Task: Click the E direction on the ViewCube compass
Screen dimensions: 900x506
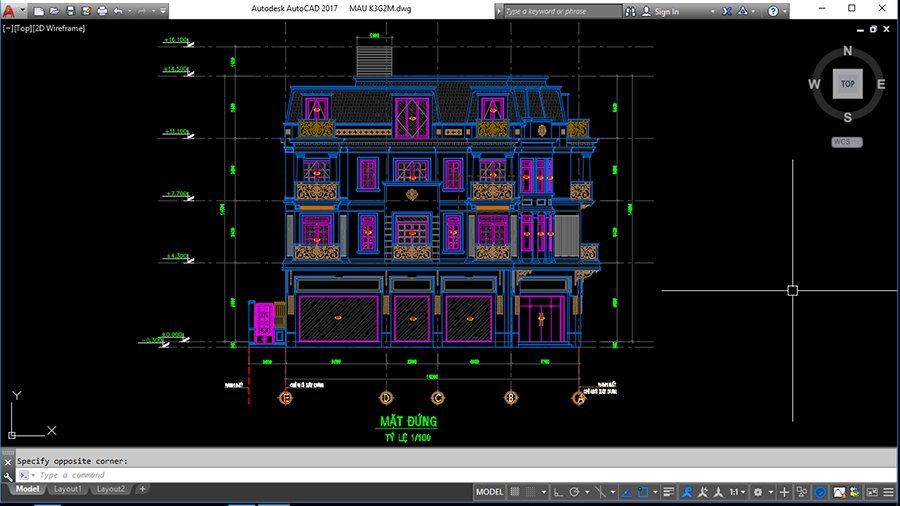Action: coord(881,84)
